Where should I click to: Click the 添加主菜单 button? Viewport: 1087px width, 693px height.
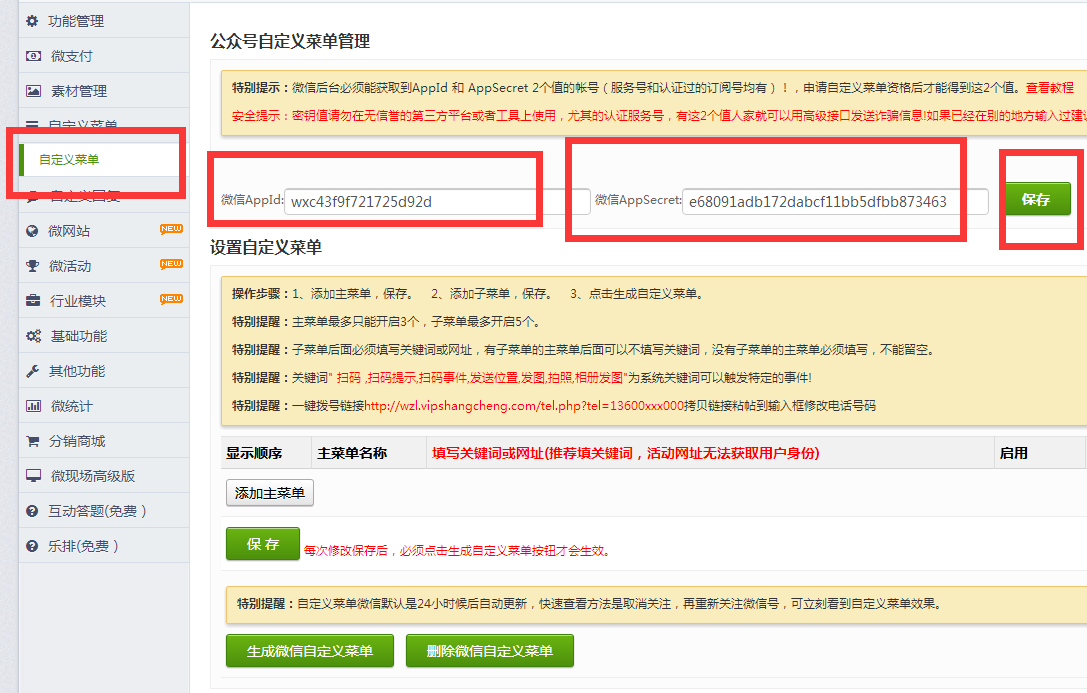[x=271, y=492]
